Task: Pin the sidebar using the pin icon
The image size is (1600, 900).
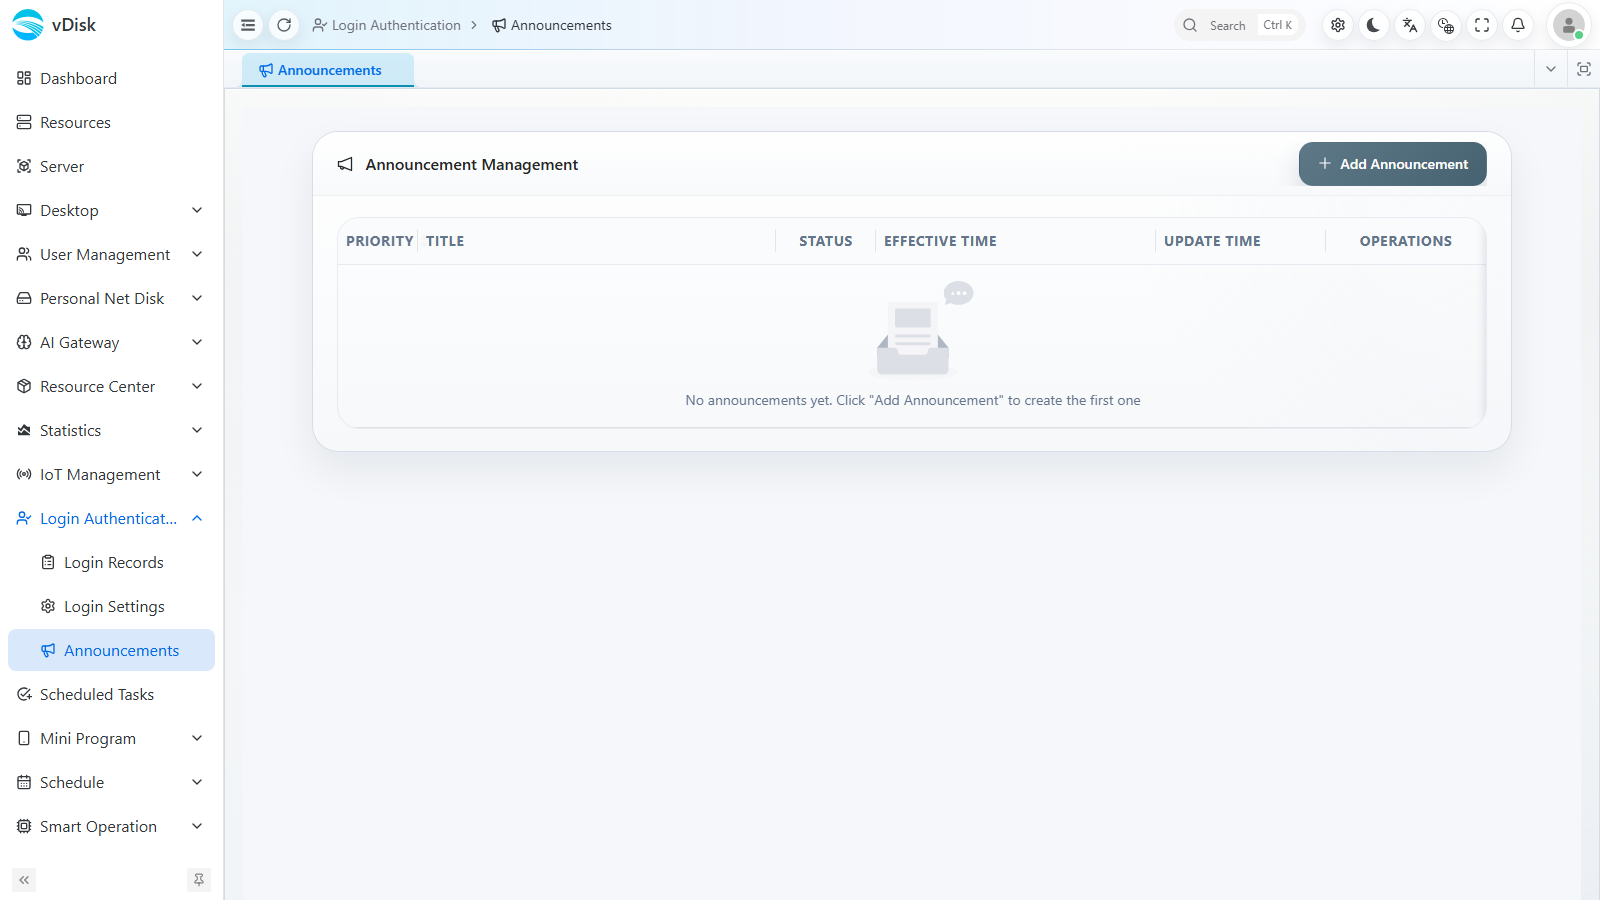Action: [x=199, y=880]
